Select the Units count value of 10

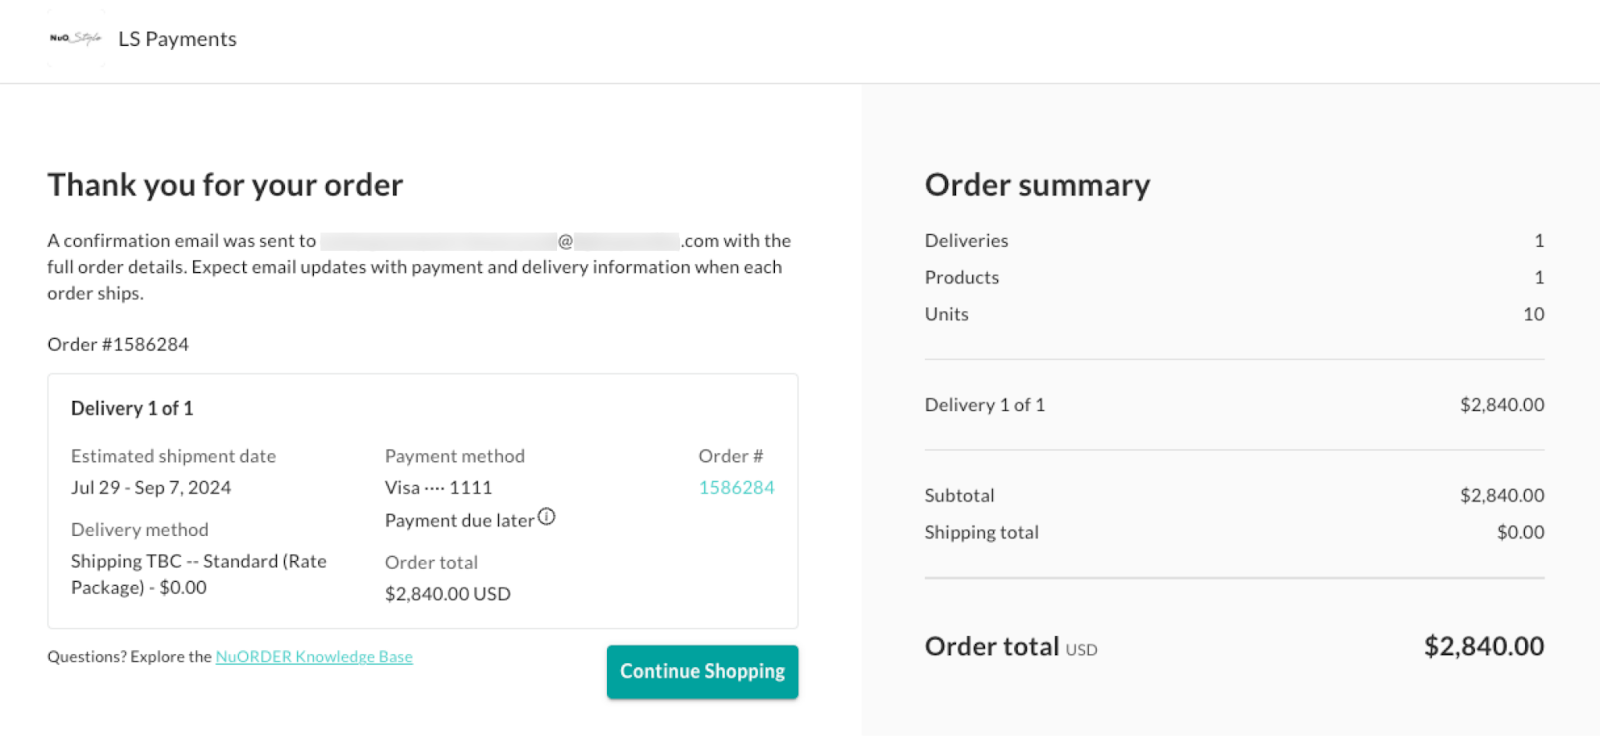(1533, 313)
